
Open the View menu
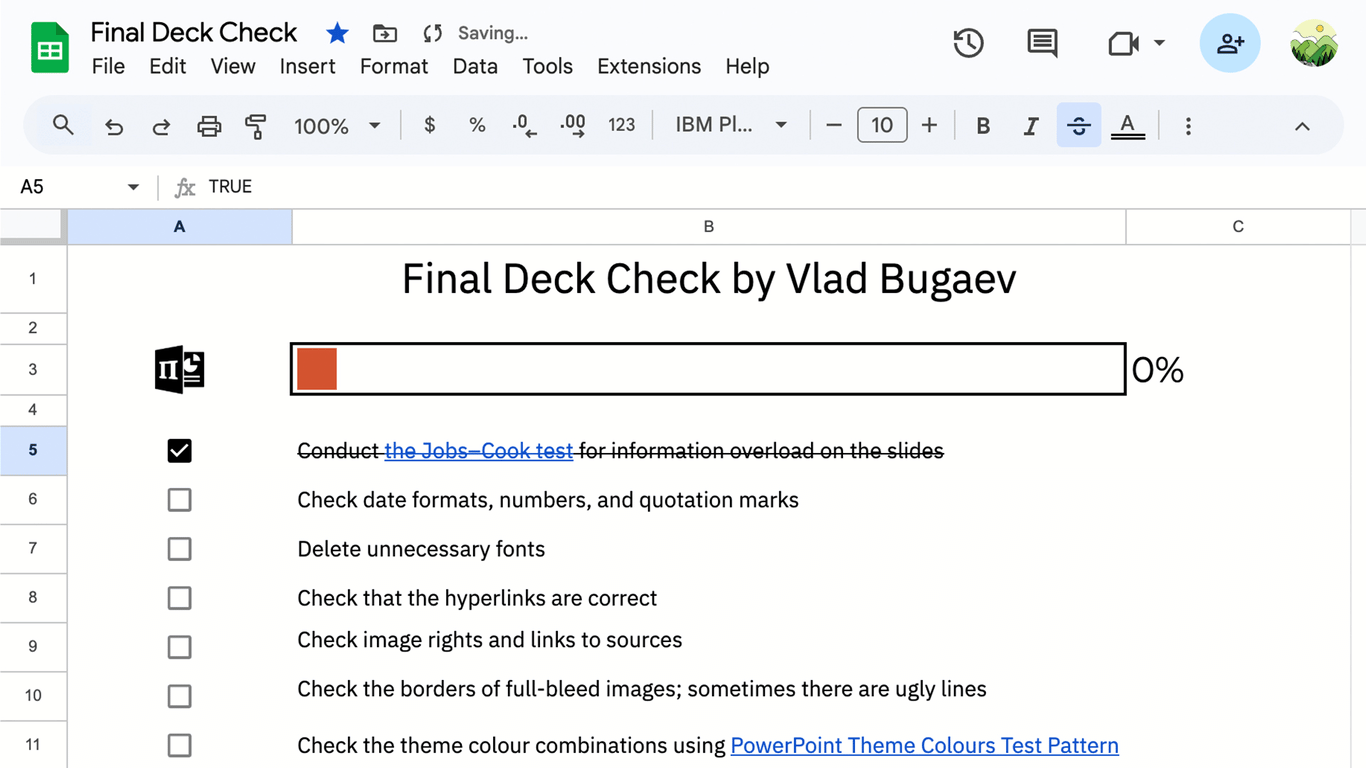pyautogui.click(x=233, y=66)
